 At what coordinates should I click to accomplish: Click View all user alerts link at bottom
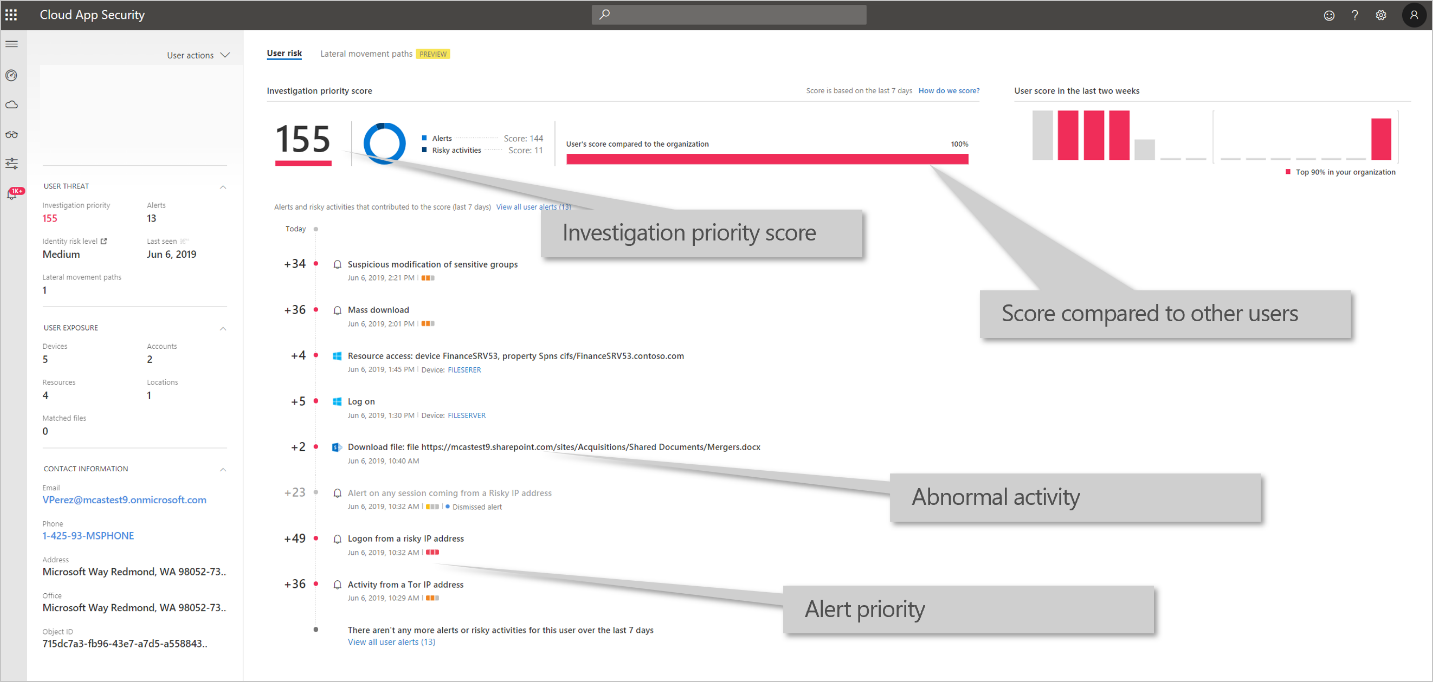(391, 642)
